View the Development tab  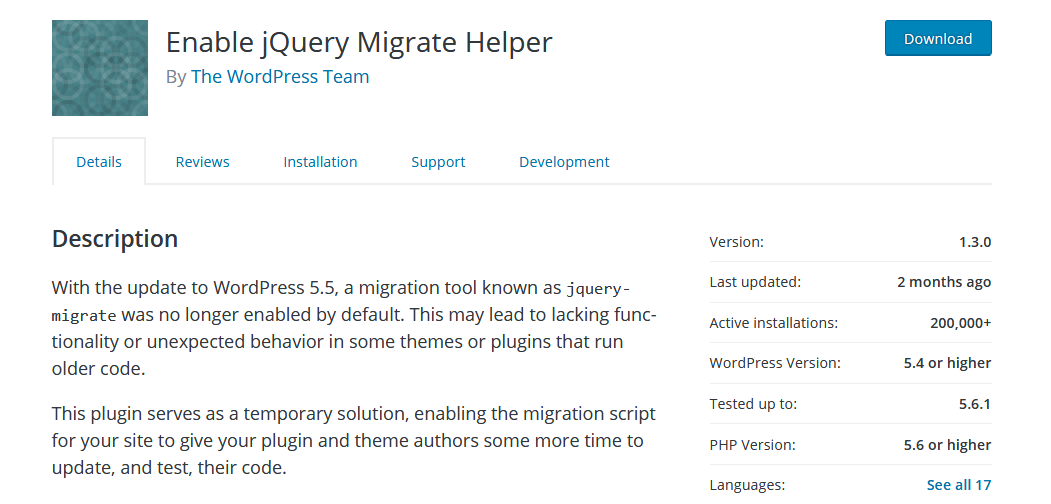click(564, 162)
